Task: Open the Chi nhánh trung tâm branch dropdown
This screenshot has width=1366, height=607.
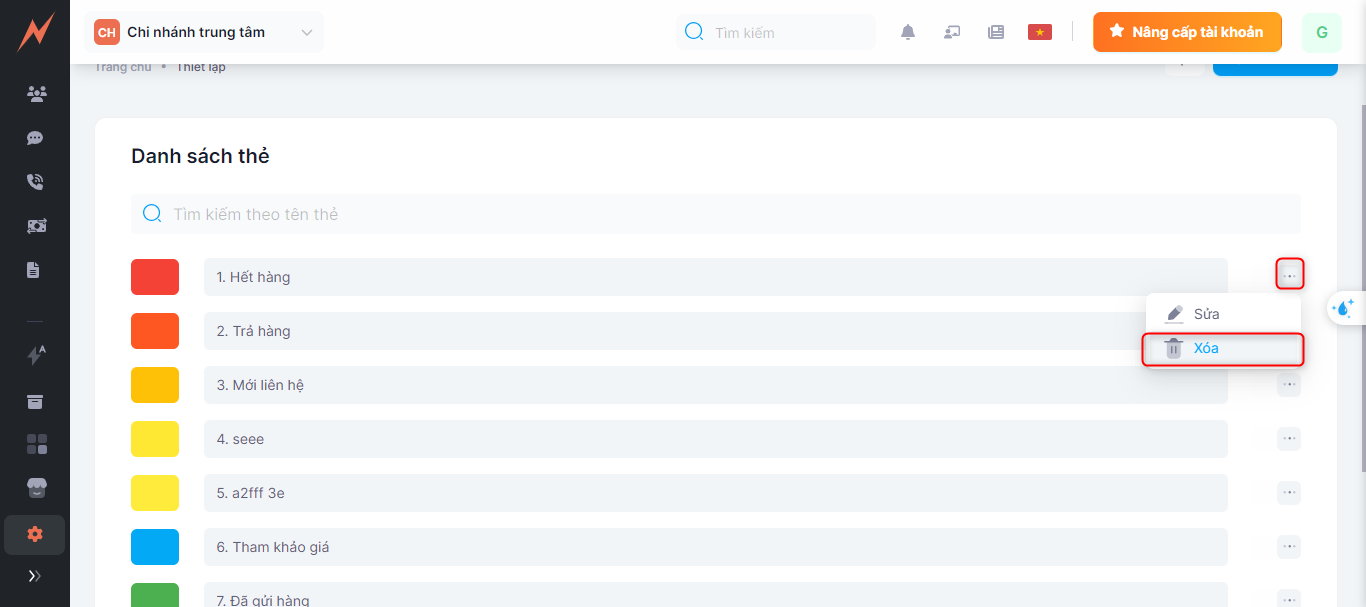Action: pyautogui.click(x=204, y=32)
